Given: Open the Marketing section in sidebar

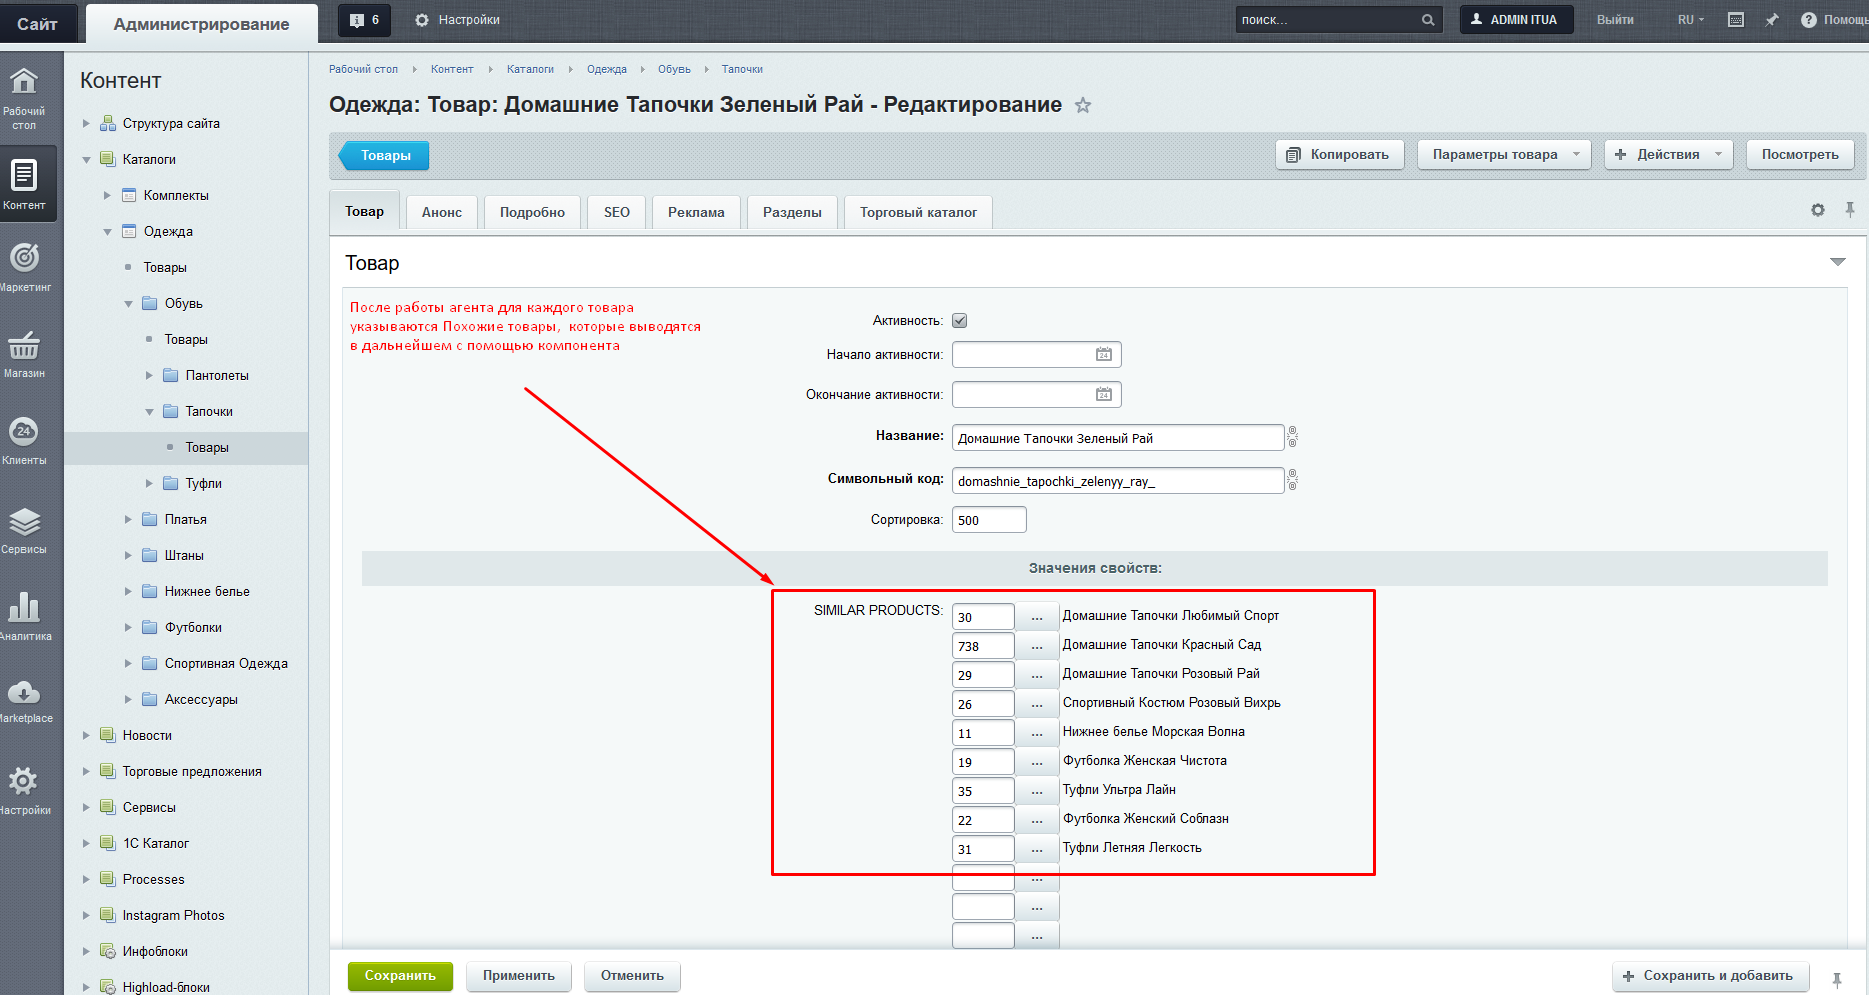Looking at the screenshot, I should point(24,267).
